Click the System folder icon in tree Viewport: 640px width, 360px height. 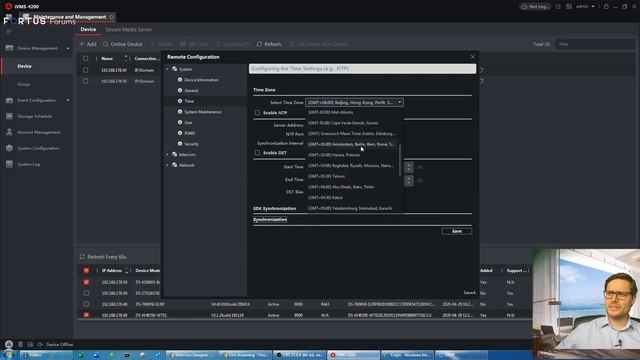175,69
